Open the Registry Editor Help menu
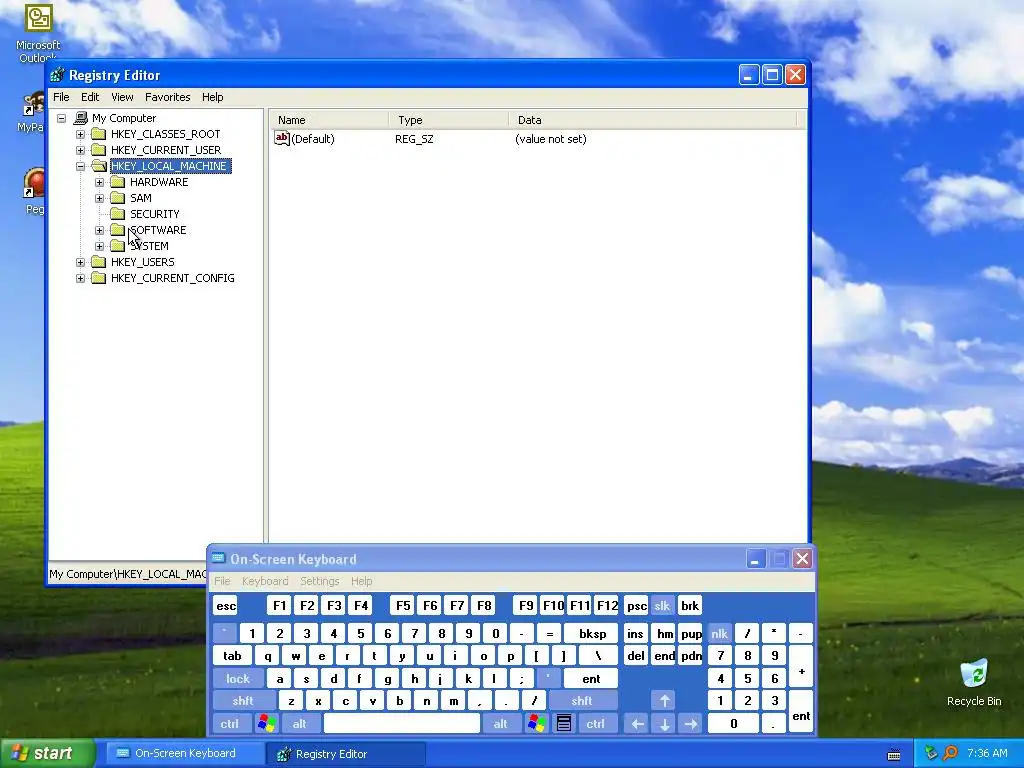The height and width of the screenshot is (768, 1024). [x=212, y=97]
